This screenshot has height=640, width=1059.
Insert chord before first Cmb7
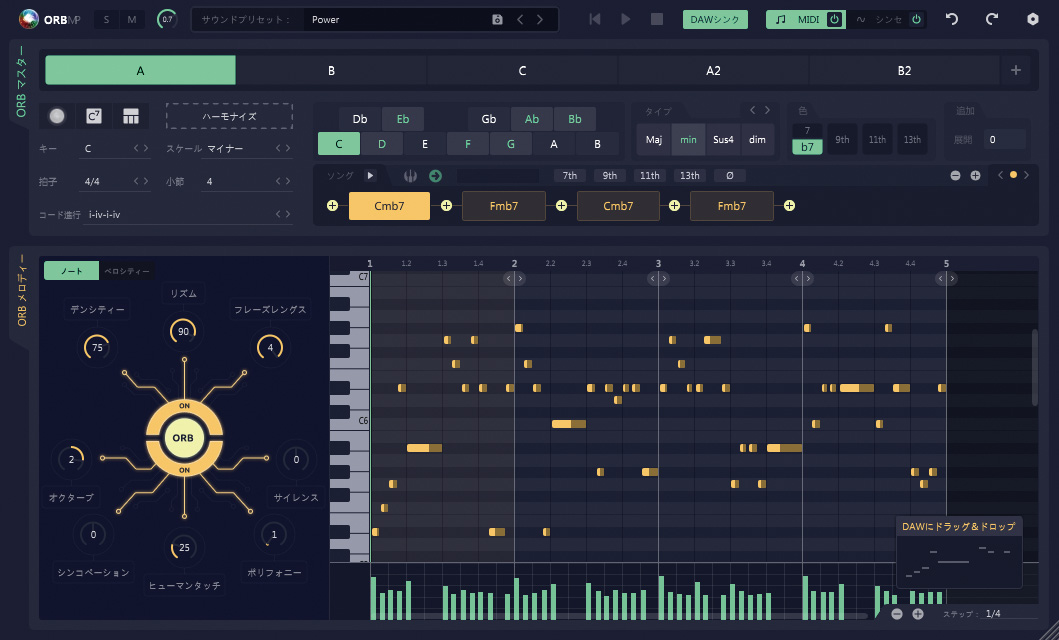point(332,206)
